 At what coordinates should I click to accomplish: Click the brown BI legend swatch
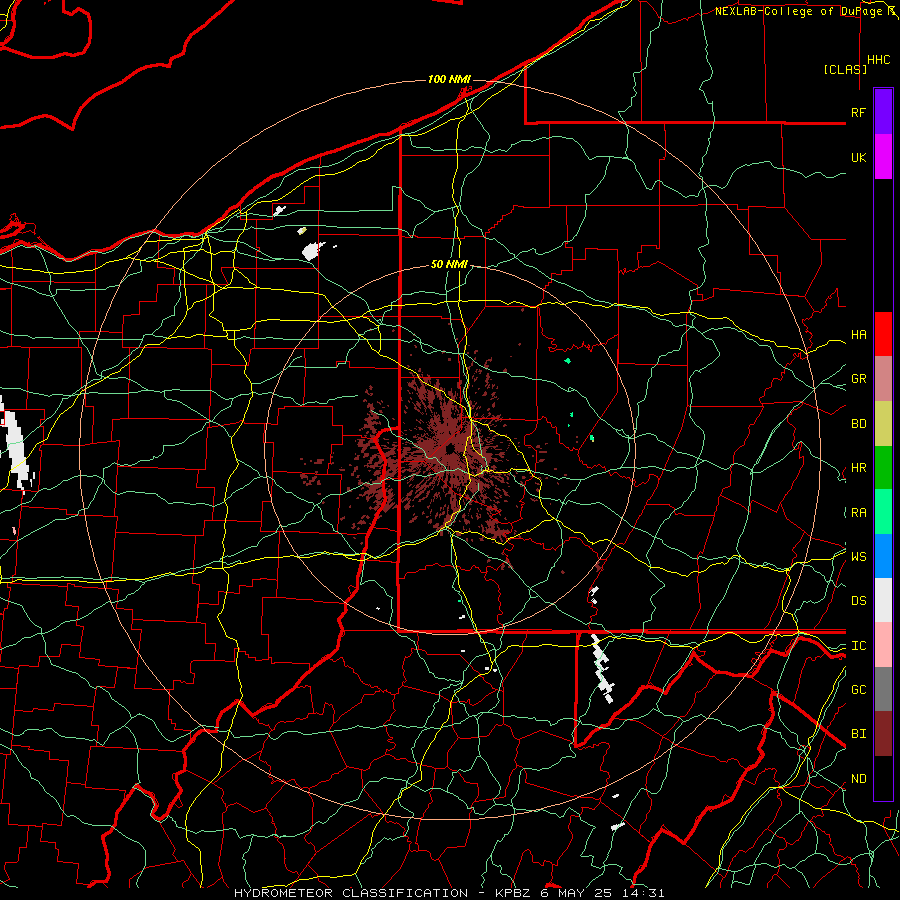pyautogui.click(x=883, y=734)
